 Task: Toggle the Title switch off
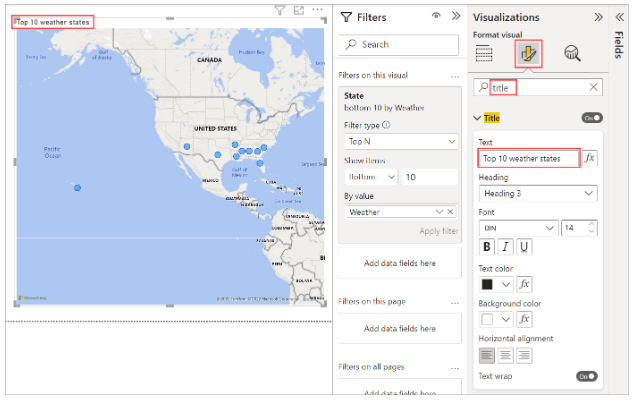[x=590, y=118]
